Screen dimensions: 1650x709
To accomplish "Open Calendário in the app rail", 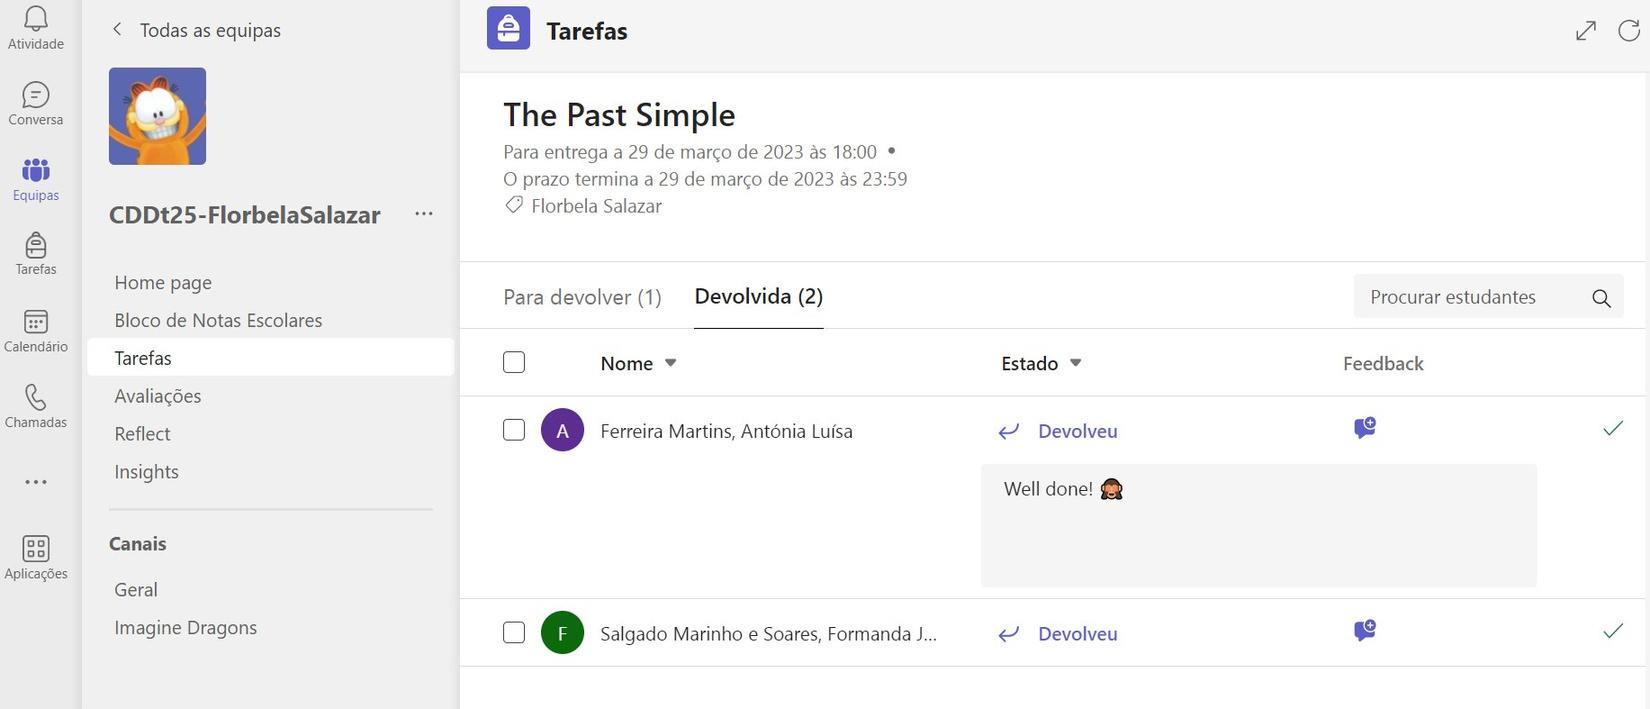I will [36, 330].
